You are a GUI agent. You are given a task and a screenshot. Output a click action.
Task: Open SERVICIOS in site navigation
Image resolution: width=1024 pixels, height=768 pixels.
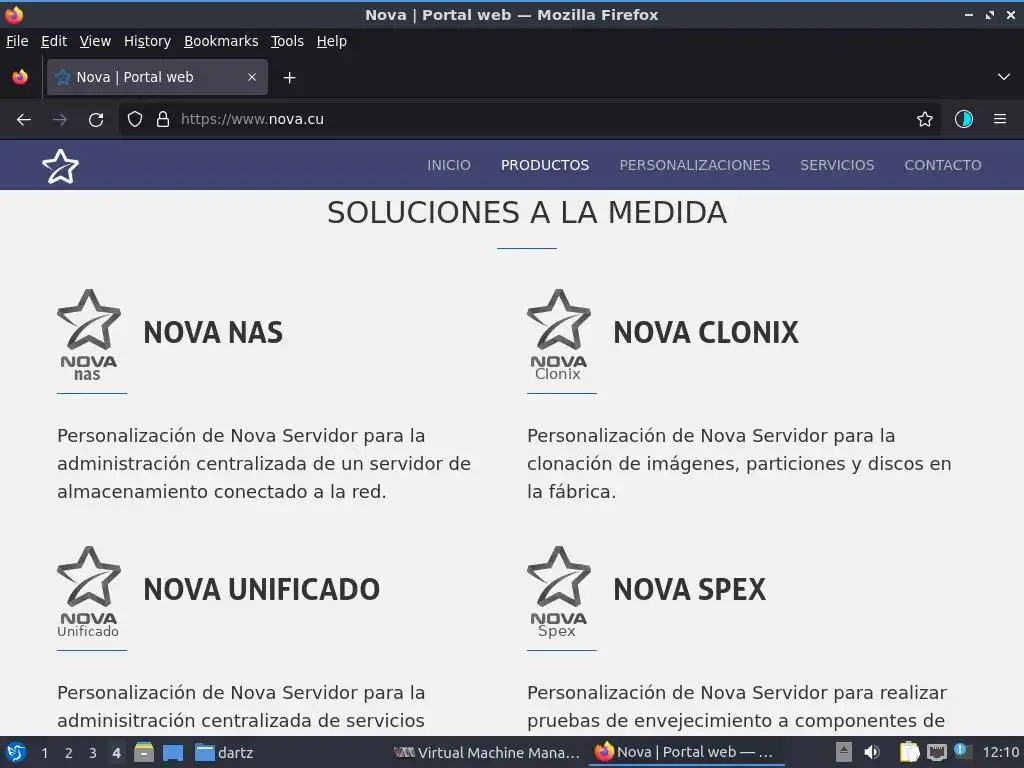point(837,165)
